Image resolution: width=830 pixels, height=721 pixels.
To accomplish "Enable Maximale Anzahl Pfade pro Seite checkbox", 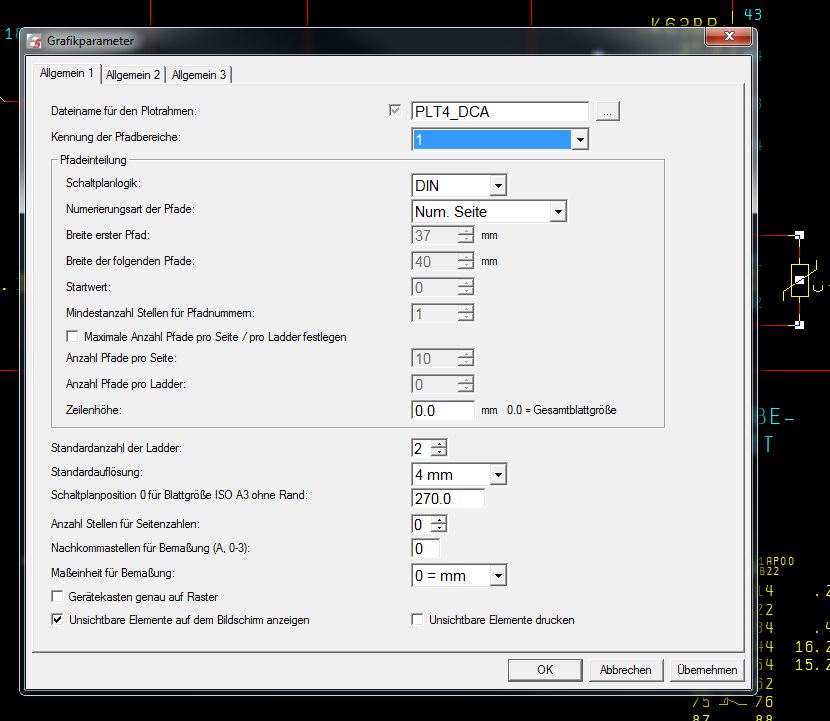I will coord(72,336).
